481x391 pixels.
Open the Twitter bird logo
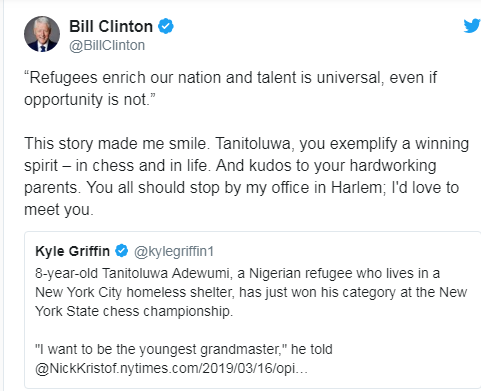tap(472, 26)
